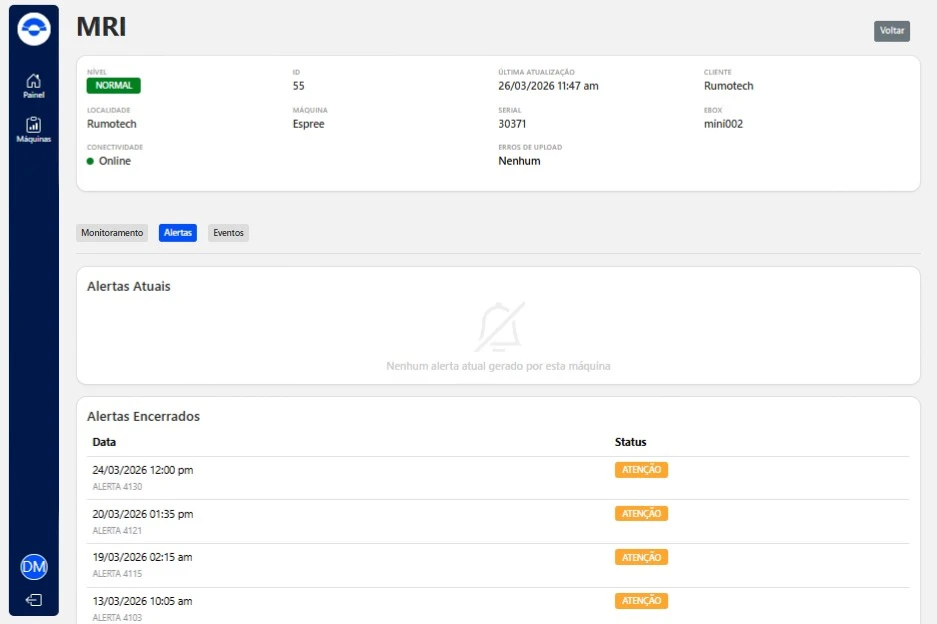Click the ATENÇÃO badge for Alerta 4115
This screenshot has width=937, height=624.
[641, 557]
